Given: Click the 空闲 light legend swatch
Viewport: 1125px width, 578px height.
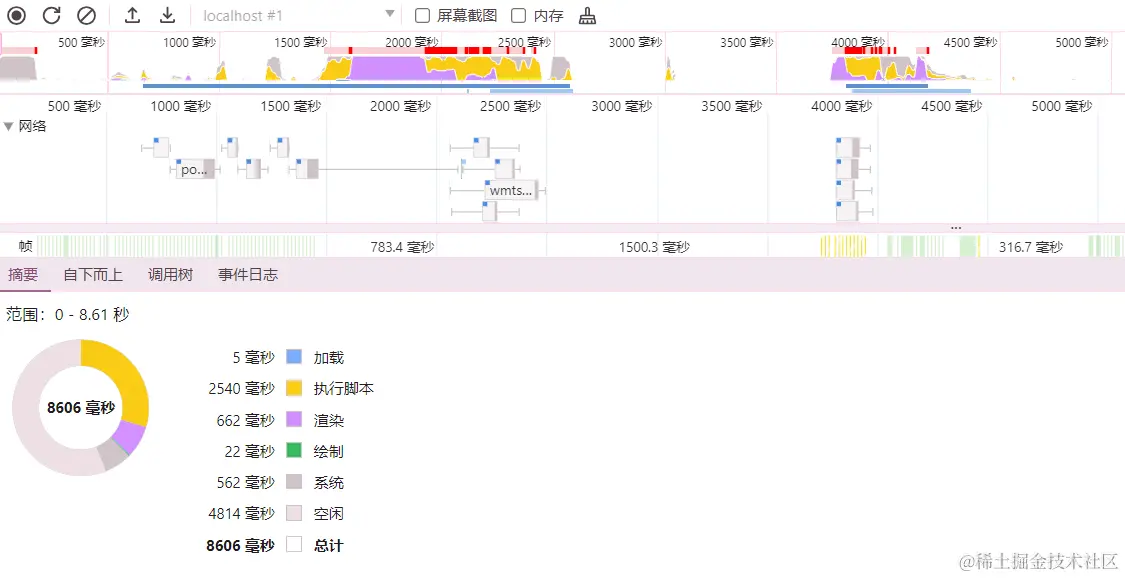Looking at the screenshot, I should (294, 513).
